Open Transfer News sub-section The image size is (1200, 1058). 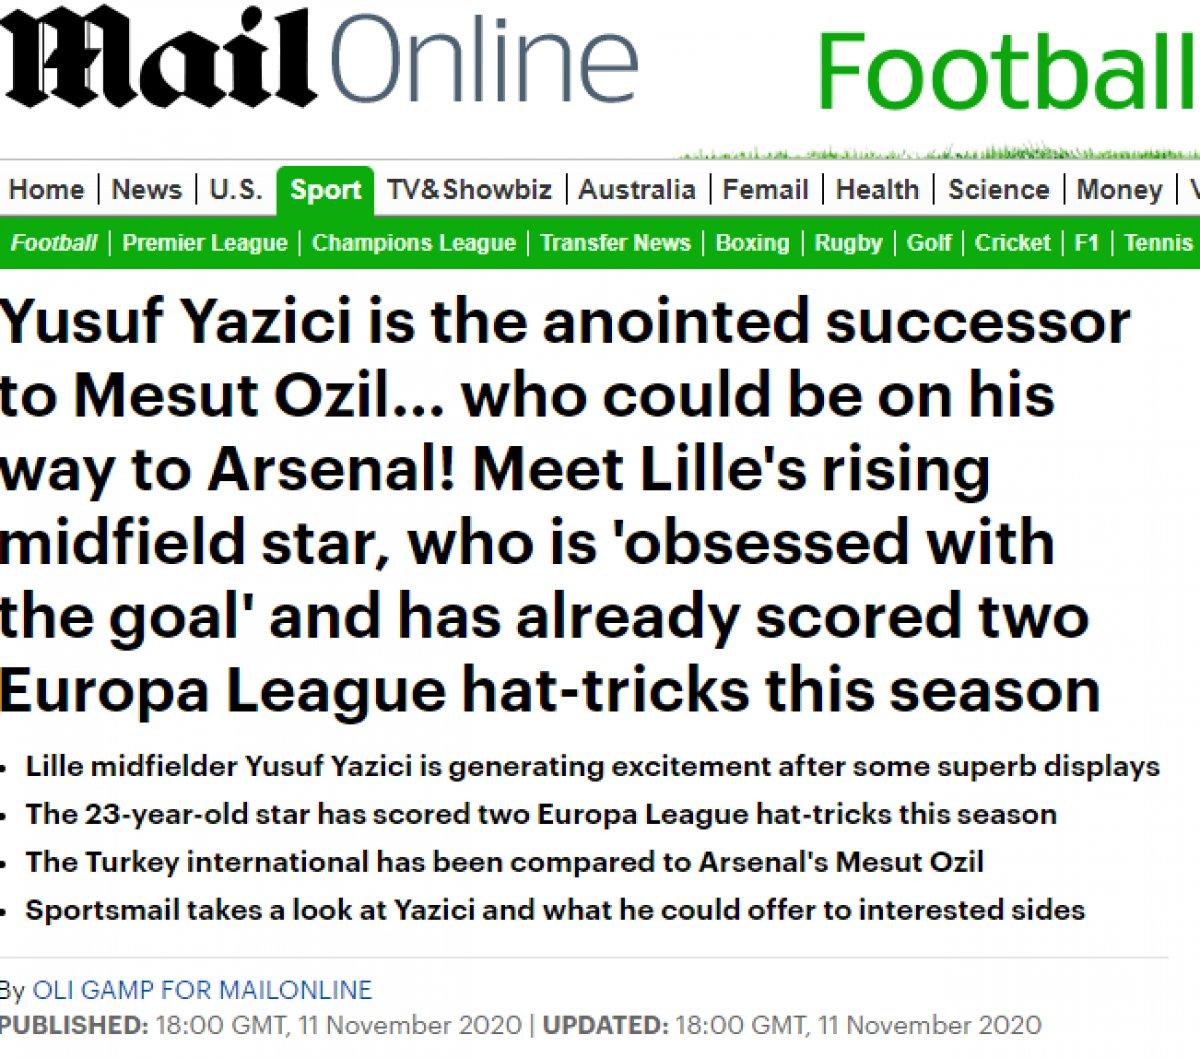pyautogui.click(x=615, y=243)
